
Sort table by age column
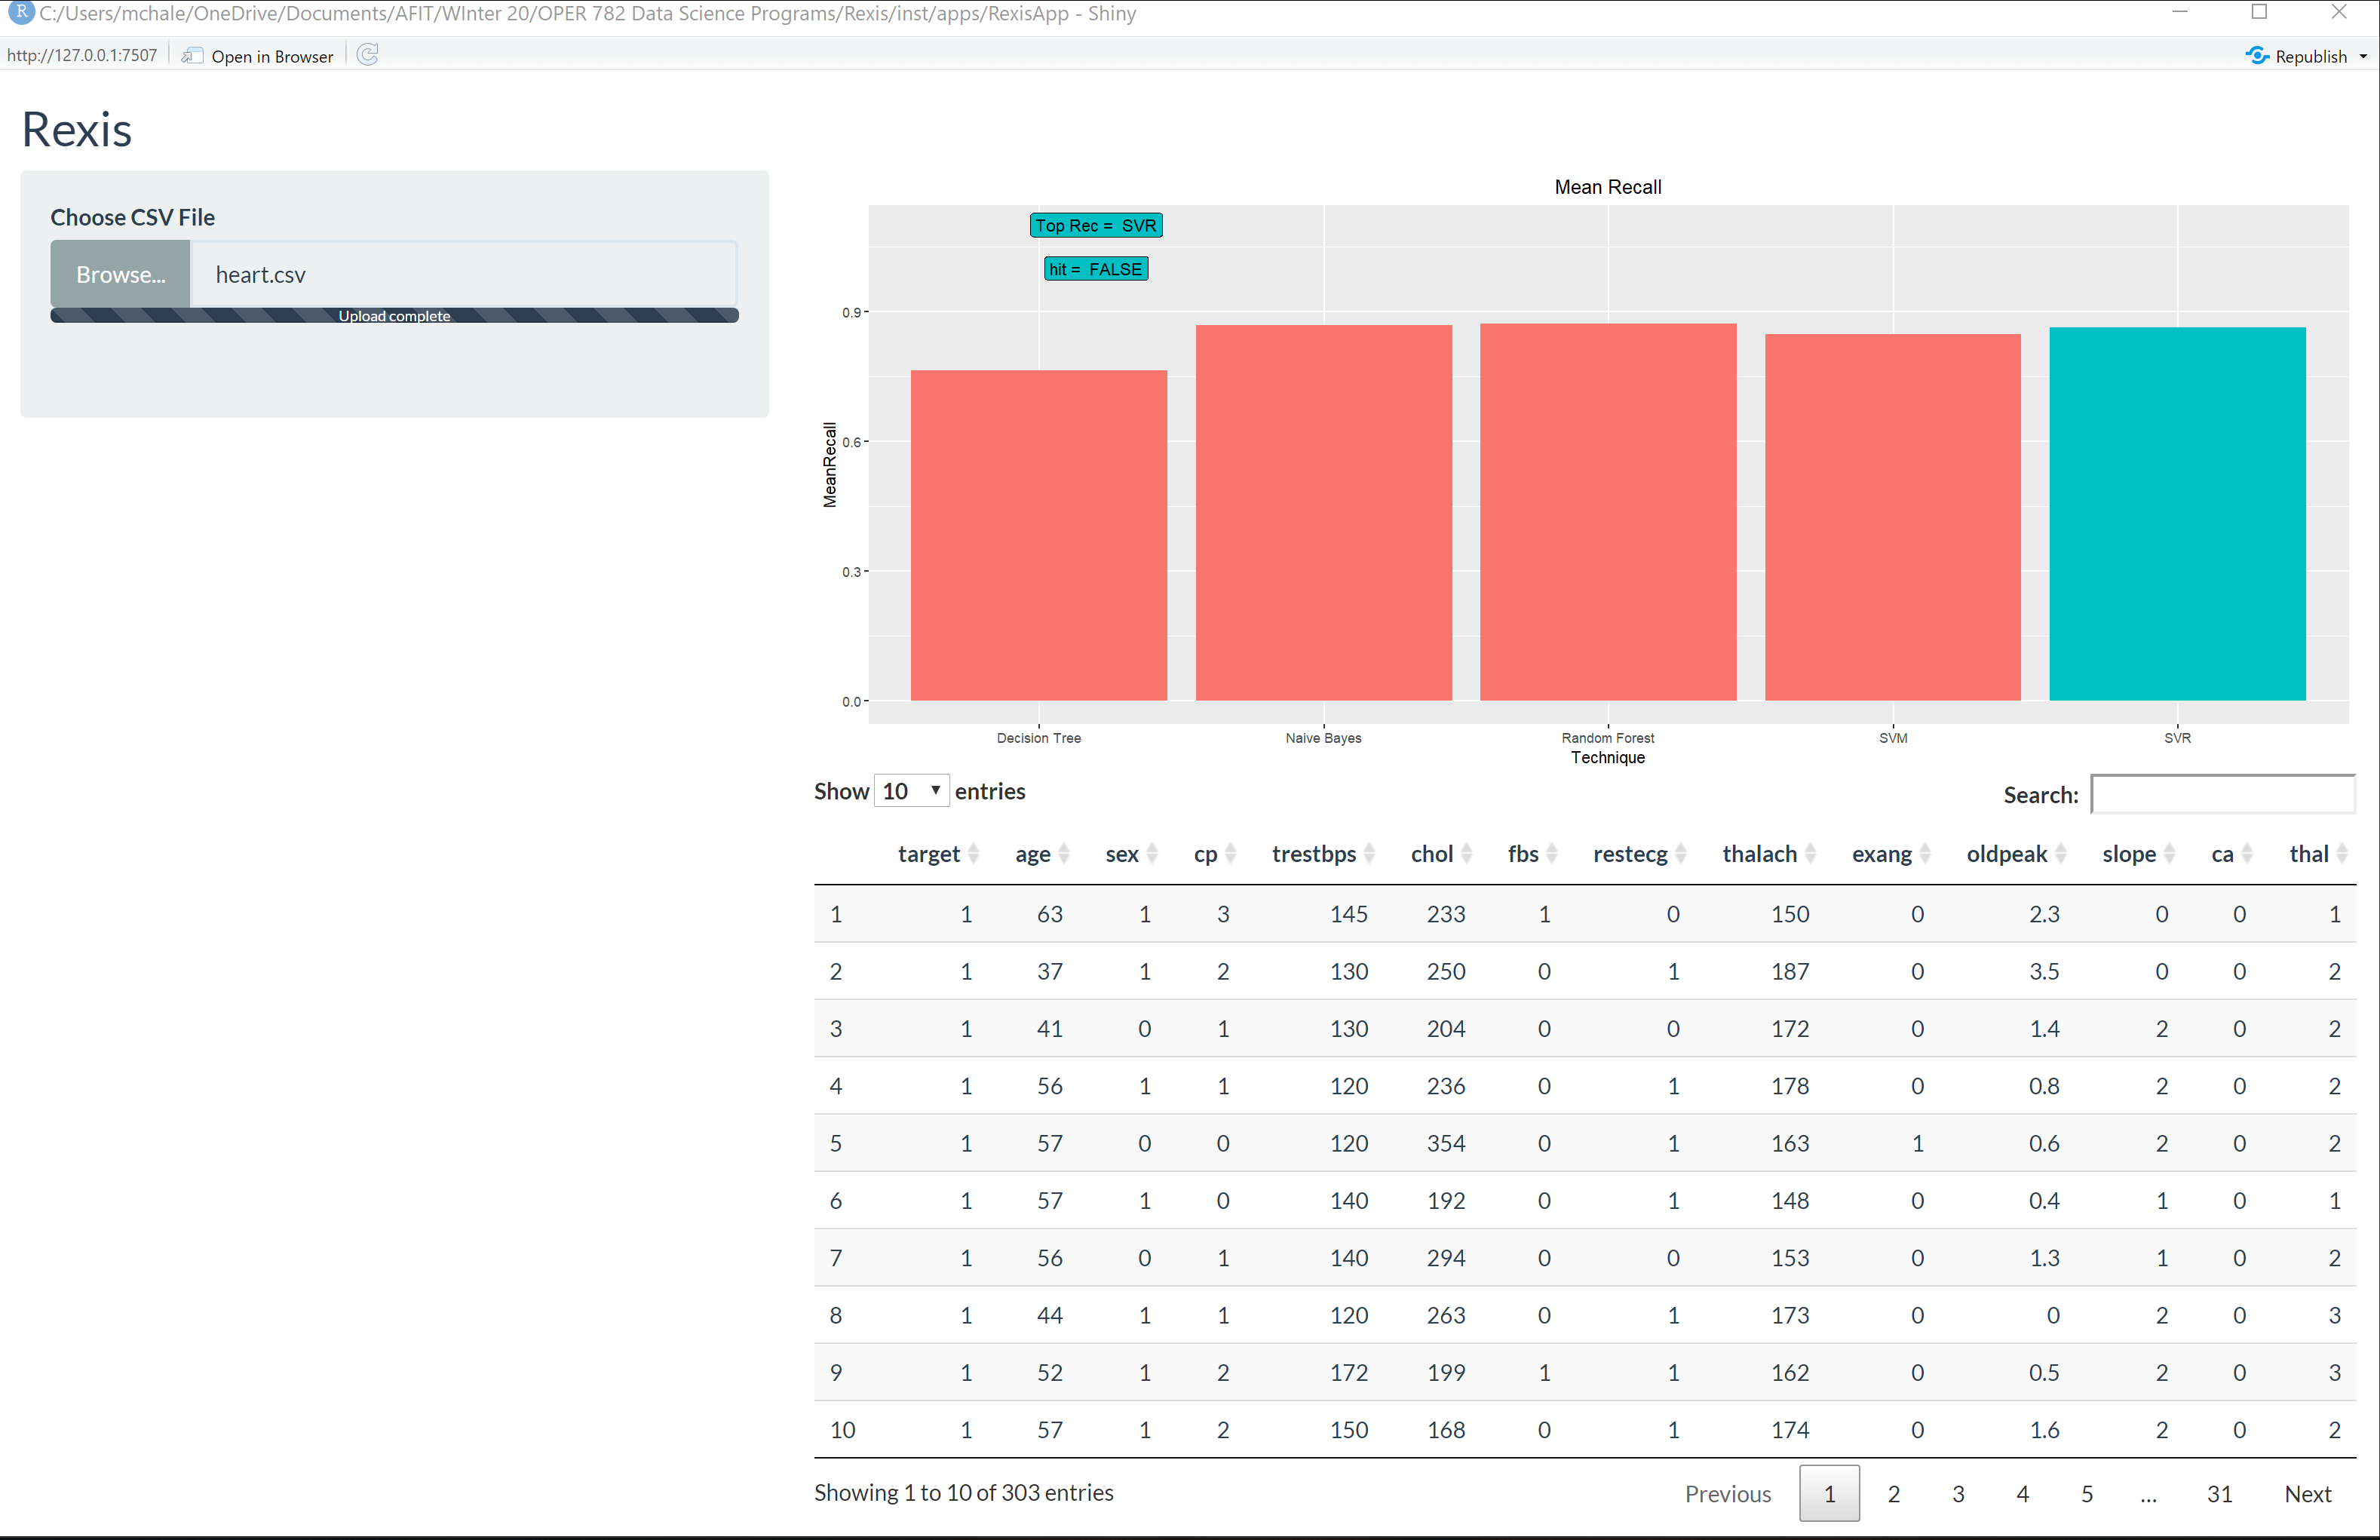click(x=1042, y=854)
